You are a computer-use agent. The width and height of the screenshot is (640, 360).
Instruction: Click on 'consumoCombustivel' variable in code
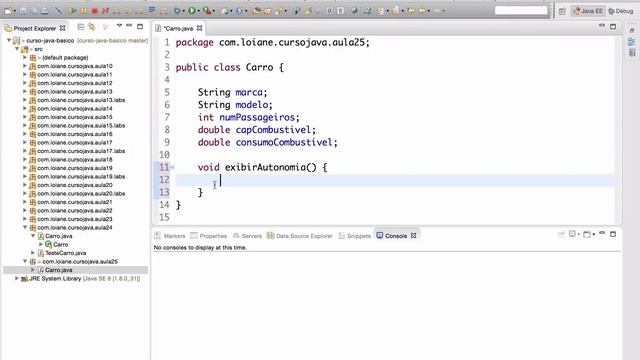(284, 142)
